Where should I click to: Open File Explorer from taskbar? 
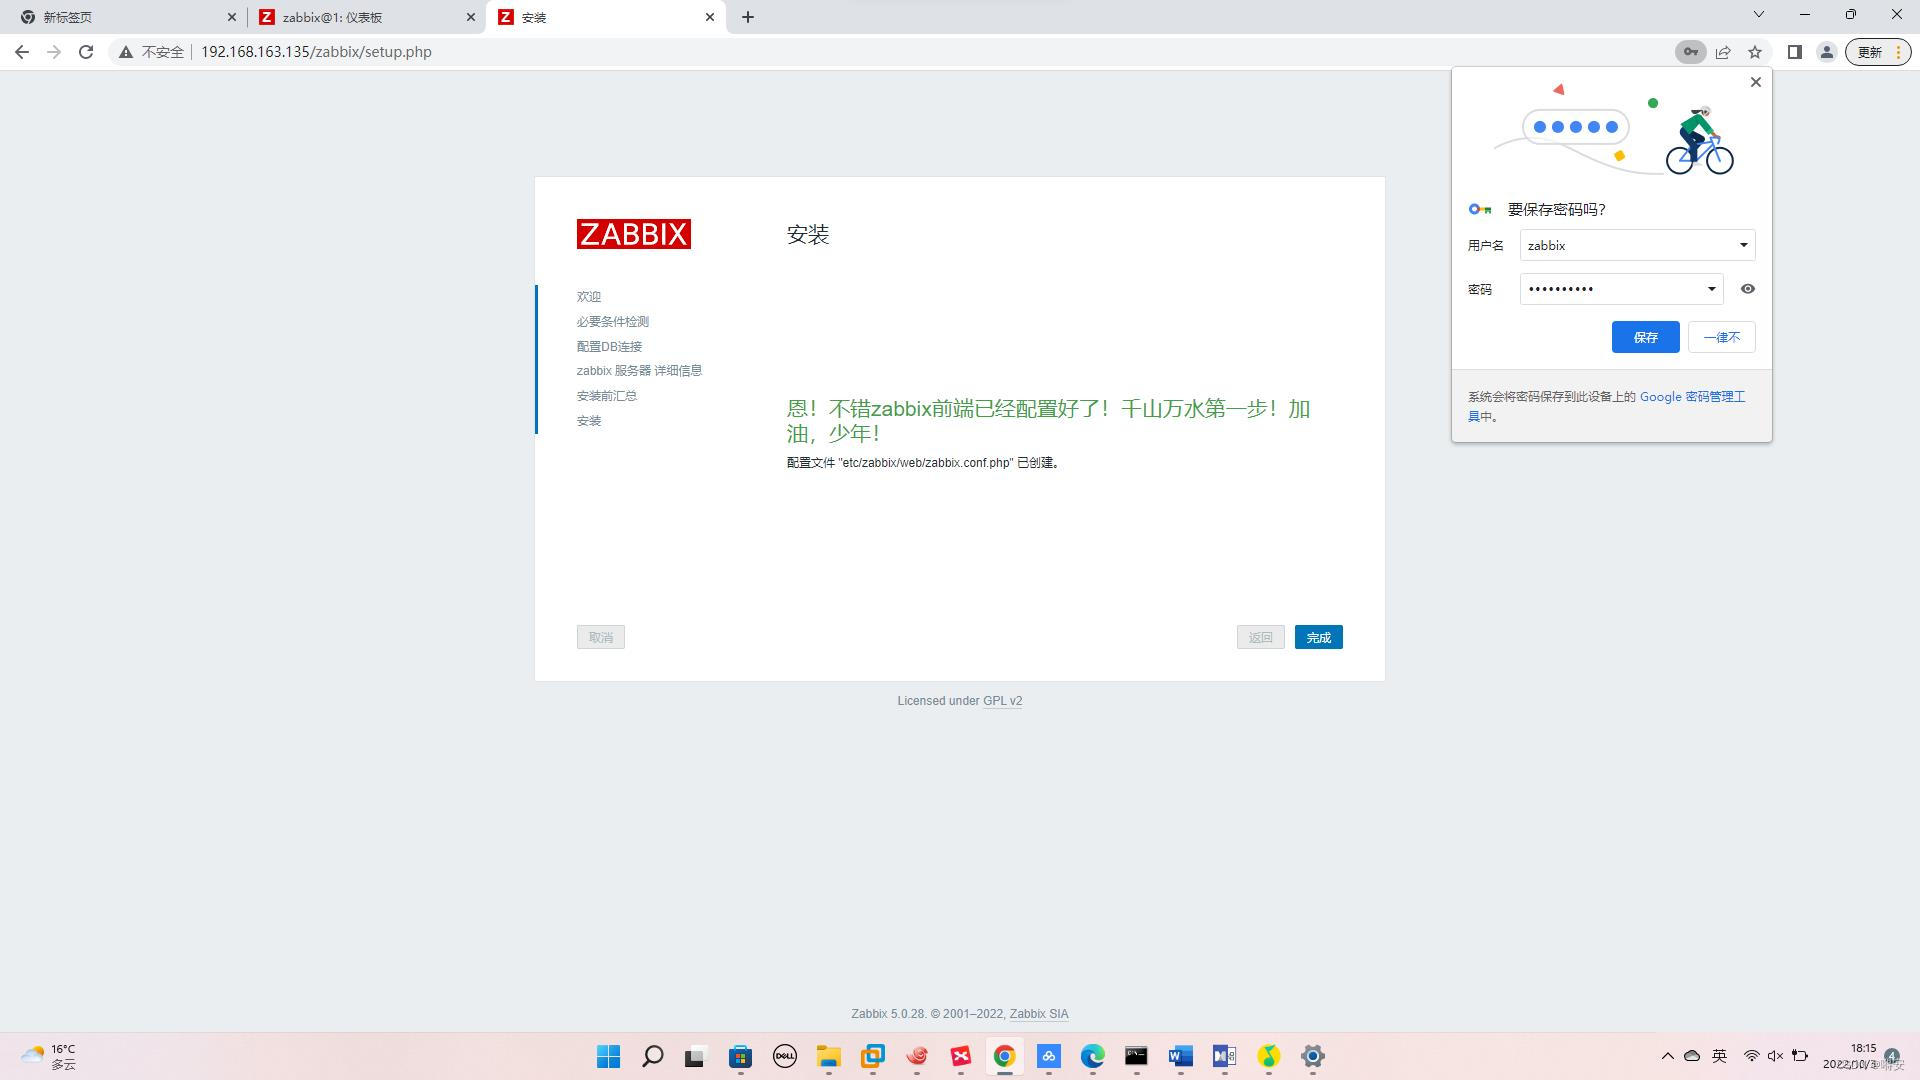pyautogui.click(x=829, y=1056)
